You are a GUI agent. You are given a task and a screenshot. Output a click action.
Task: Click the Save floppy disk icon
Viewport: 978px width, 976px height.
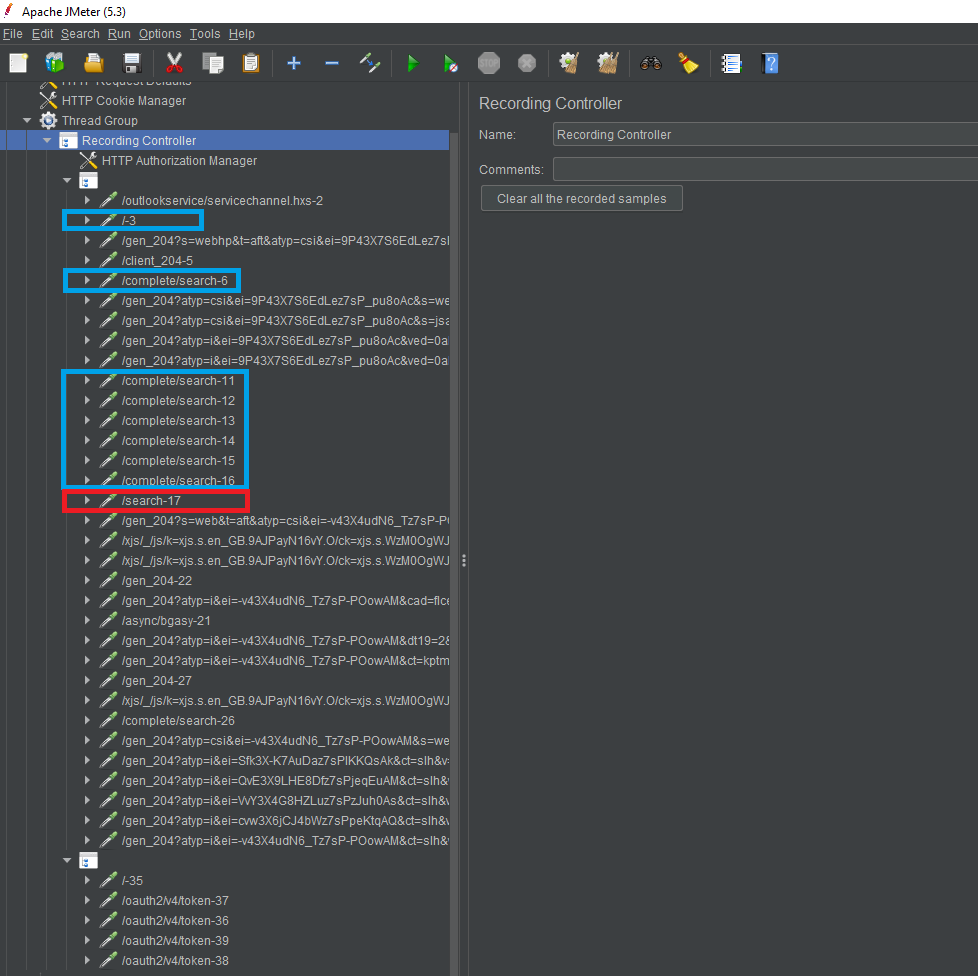tap(131, 63)
